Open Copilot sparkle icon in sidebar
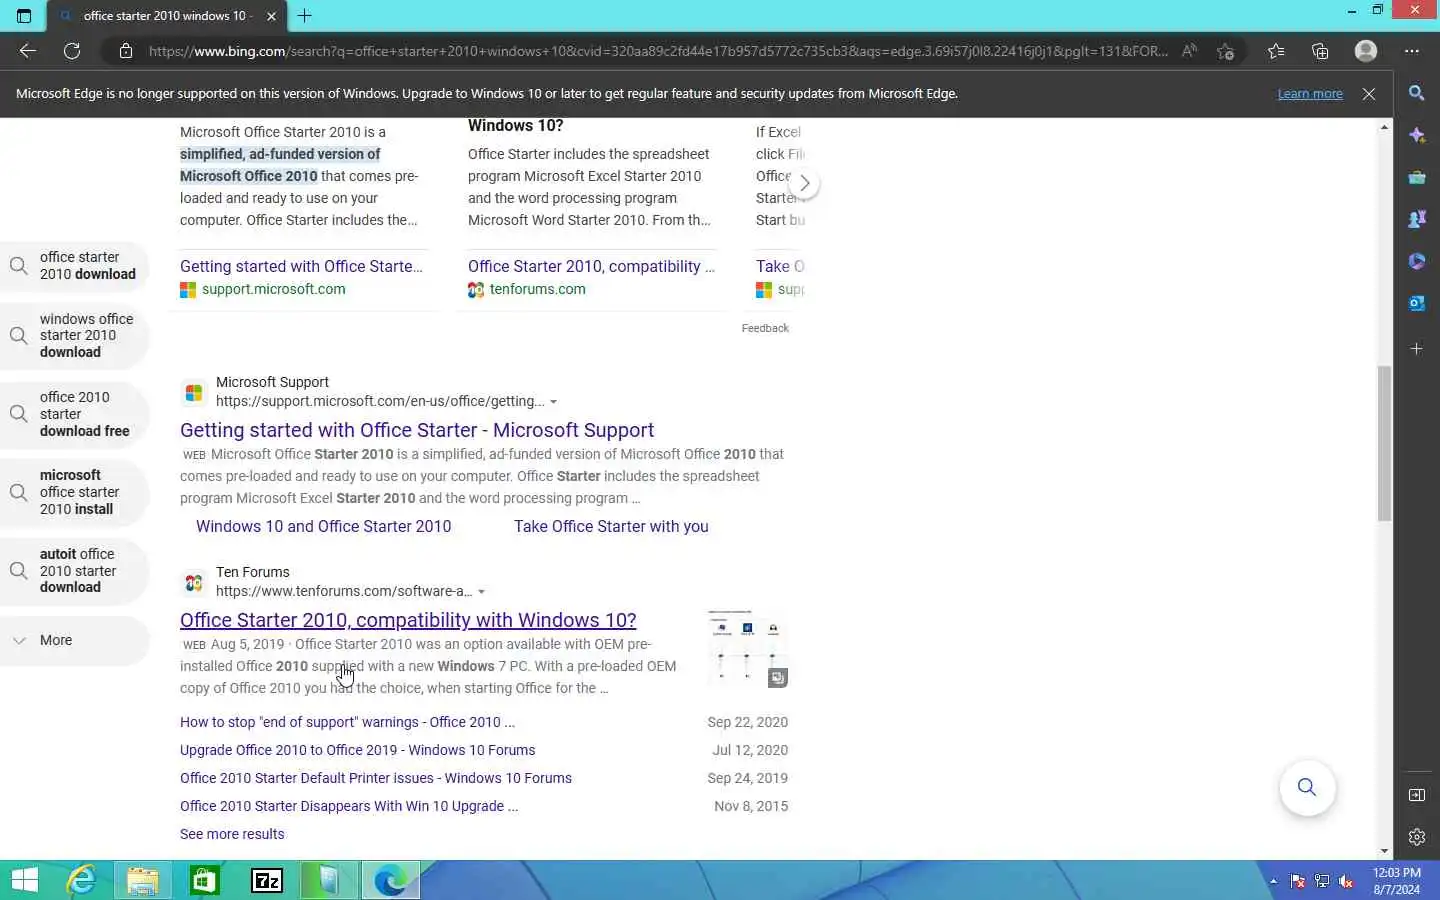1440x900 pixels. [1417, 135]
